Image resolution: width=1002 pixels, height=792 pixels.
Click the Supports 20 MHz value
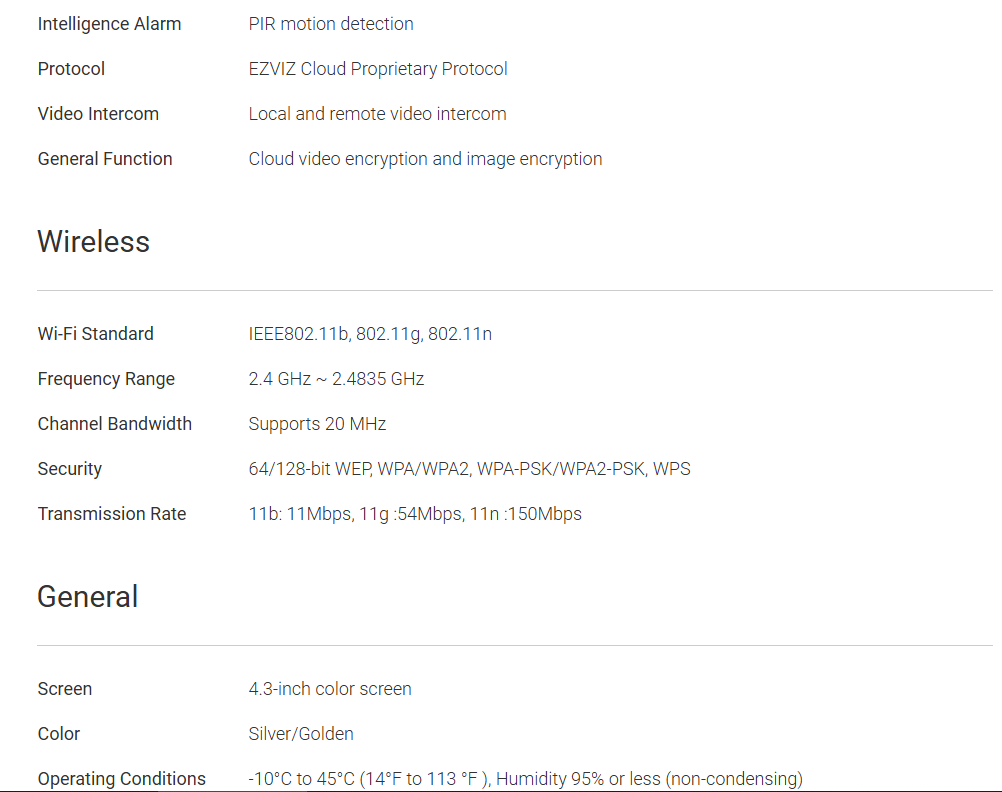[x=317, y=424]
